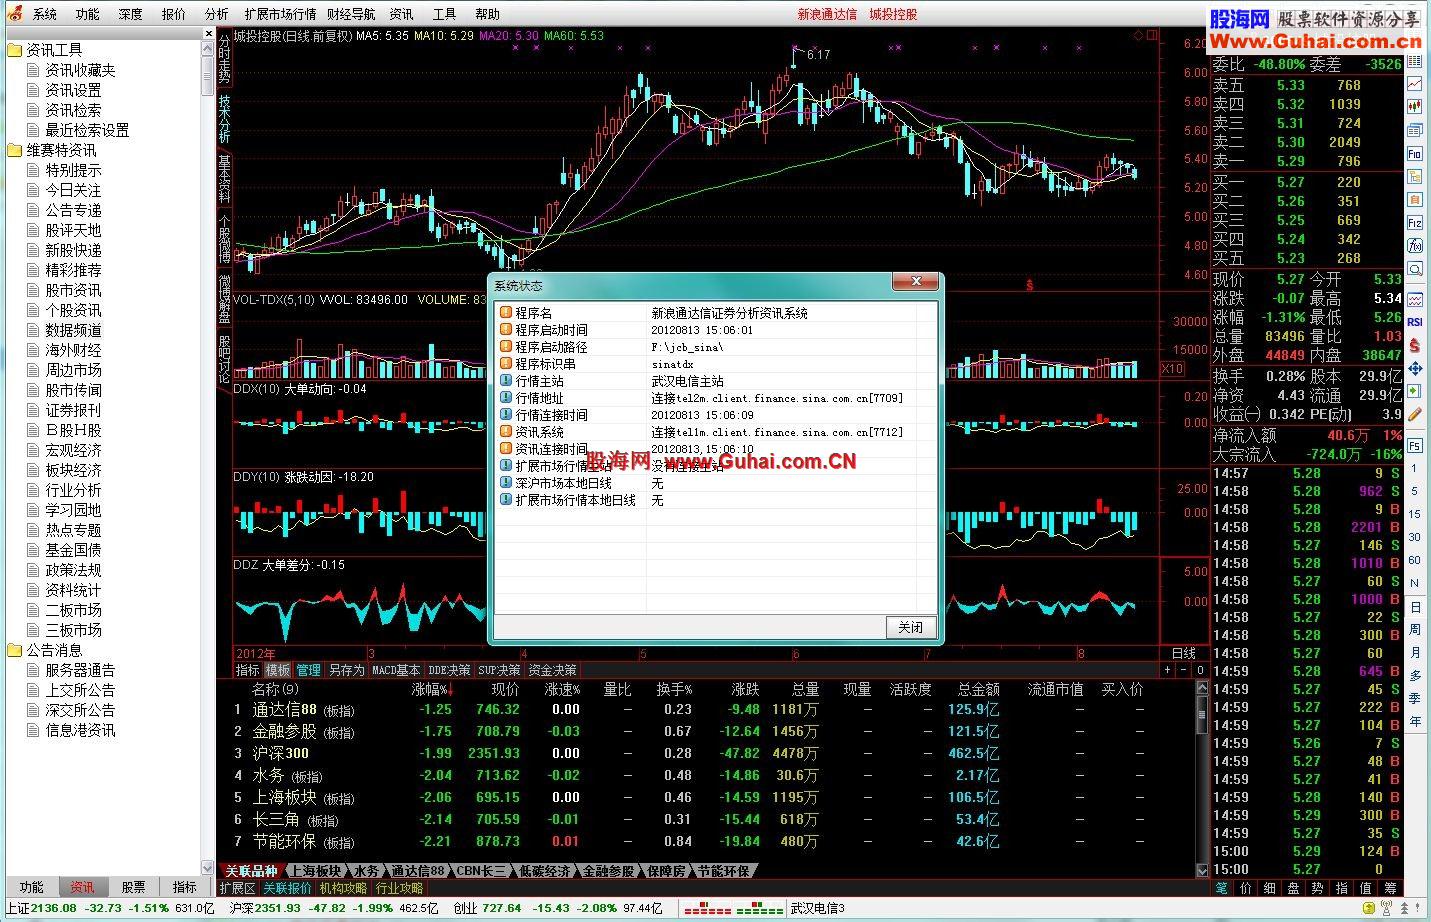Select the 机构攻略 tab

[x=343, y=888]
